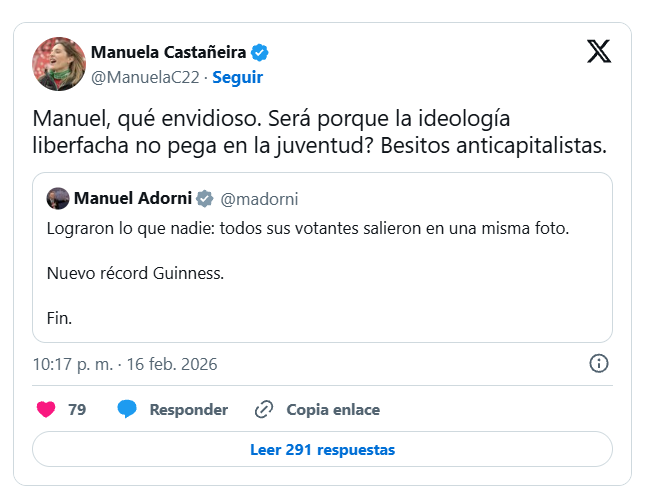Click the @madorni handle in quoted tweet
The image size is (647, 502).
coord(259,198)
